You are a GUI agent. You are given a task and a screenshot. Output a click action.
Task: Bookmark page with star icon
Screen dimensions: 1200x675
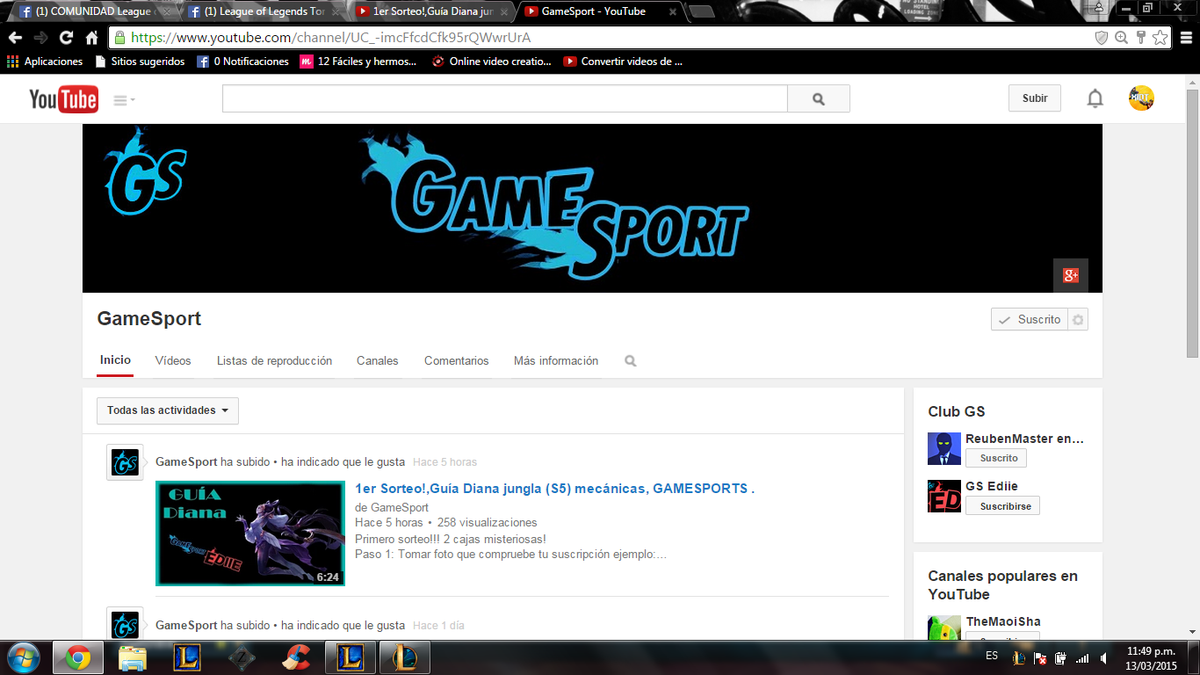click(1160, 38)
